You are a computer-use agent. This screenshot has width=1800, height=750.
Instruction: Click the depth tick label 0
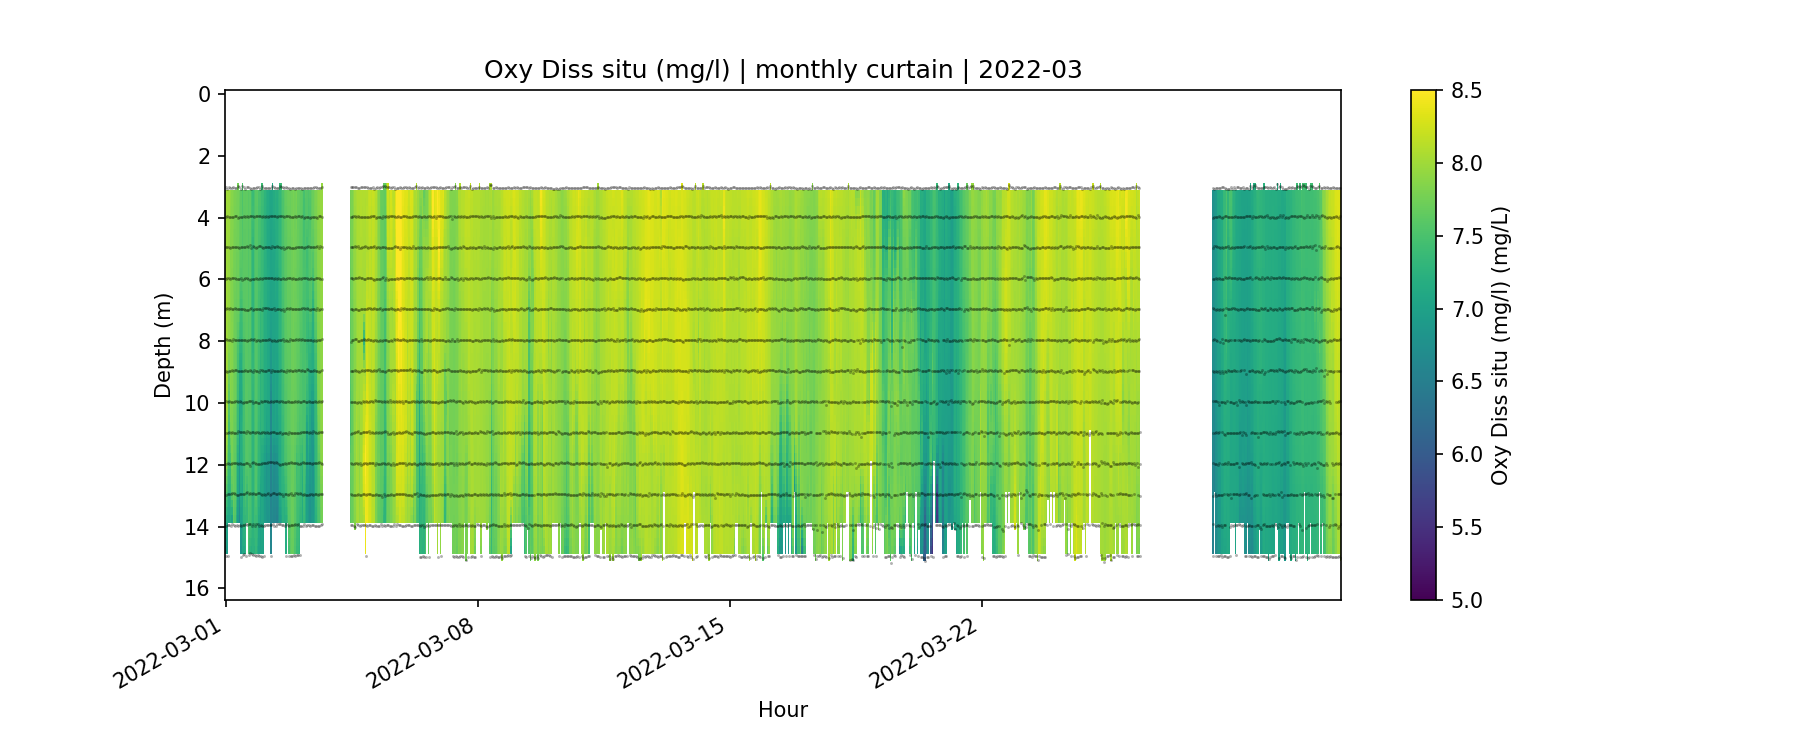click(x=204, y=94)
